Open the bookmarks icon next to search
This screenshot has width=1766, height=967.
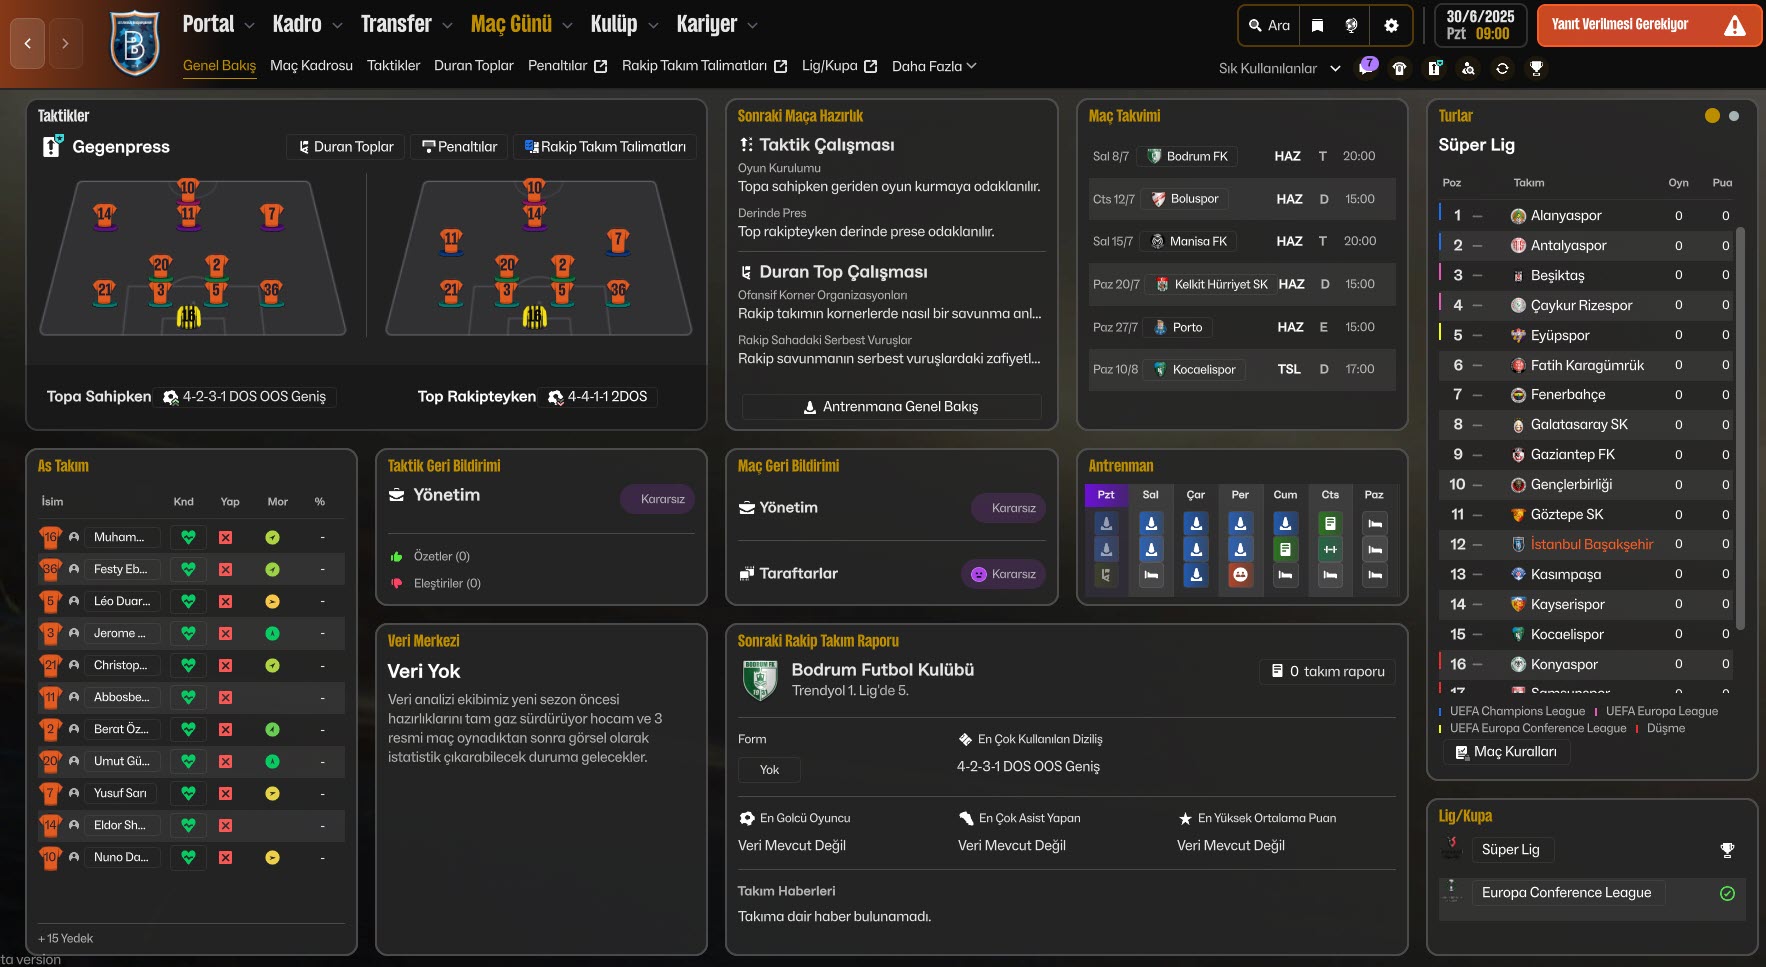(1317, 26)
